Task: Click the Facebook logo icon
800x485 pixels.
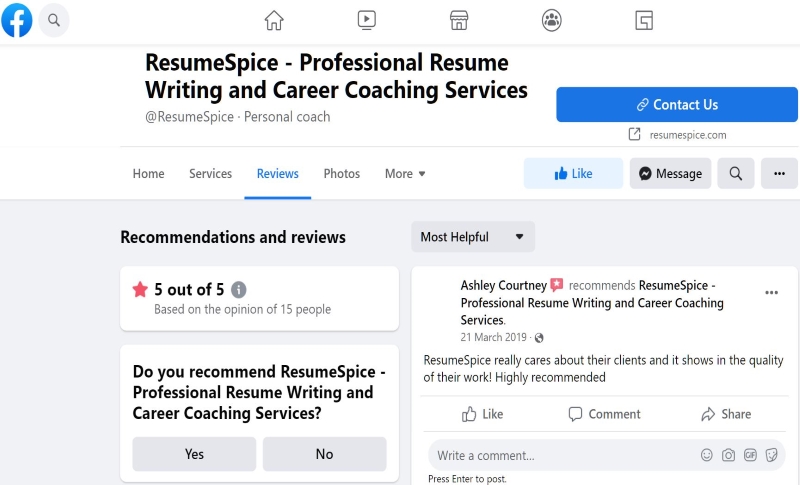Action: point(17,20)
